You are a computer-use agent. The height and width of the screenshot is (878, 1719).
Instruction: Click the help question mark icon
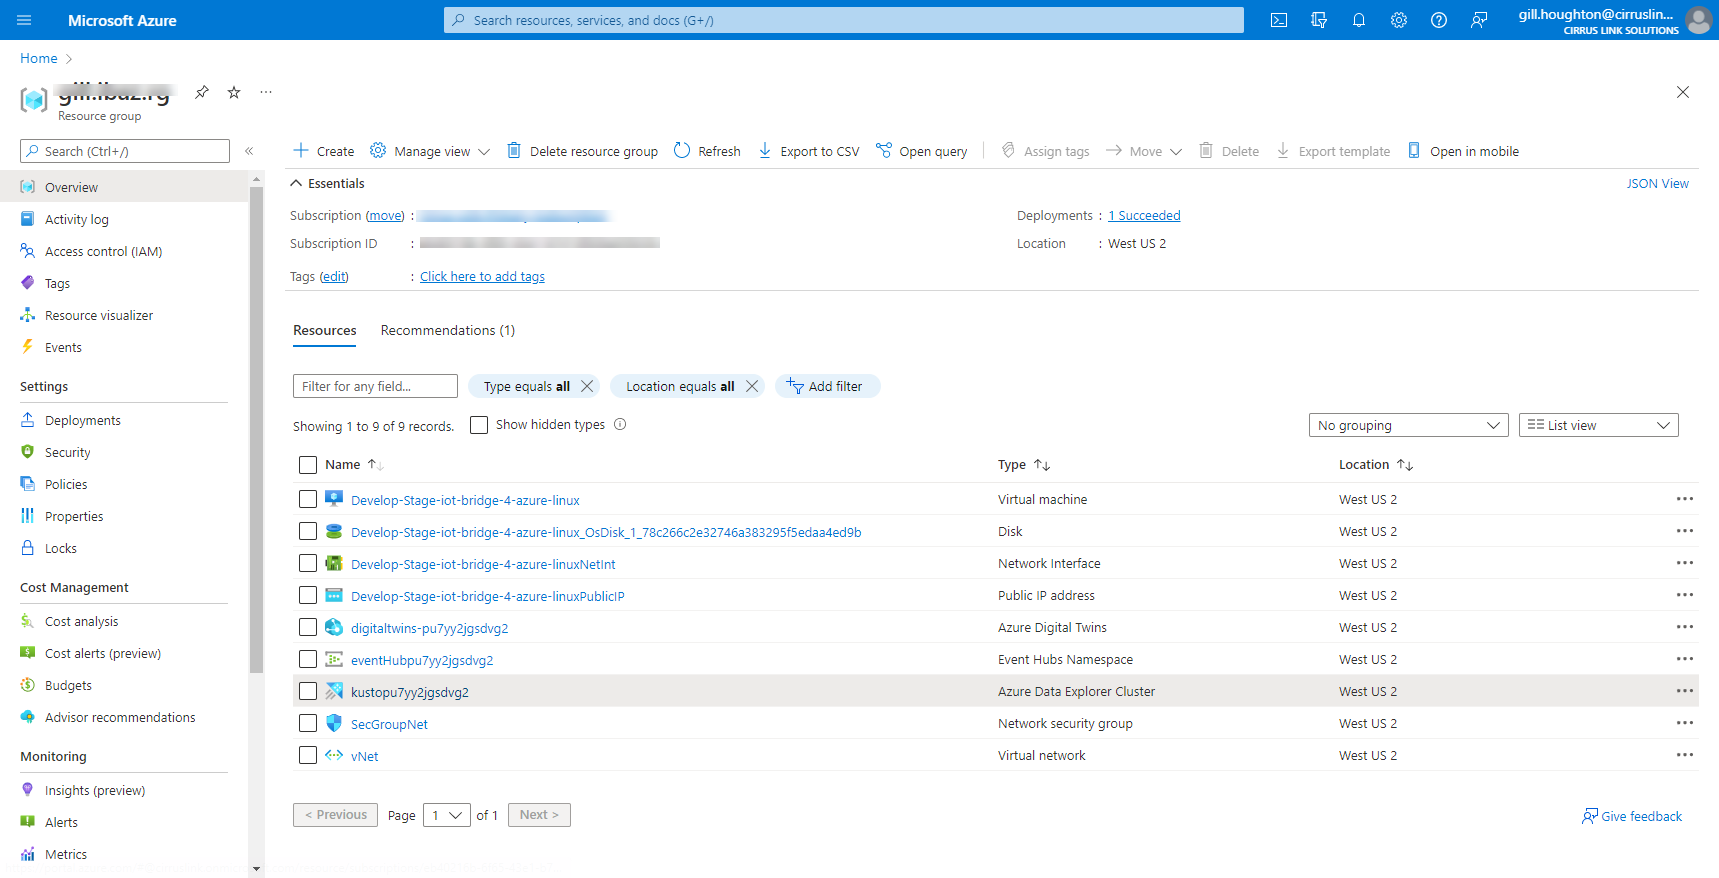[x=1438, y=20]
